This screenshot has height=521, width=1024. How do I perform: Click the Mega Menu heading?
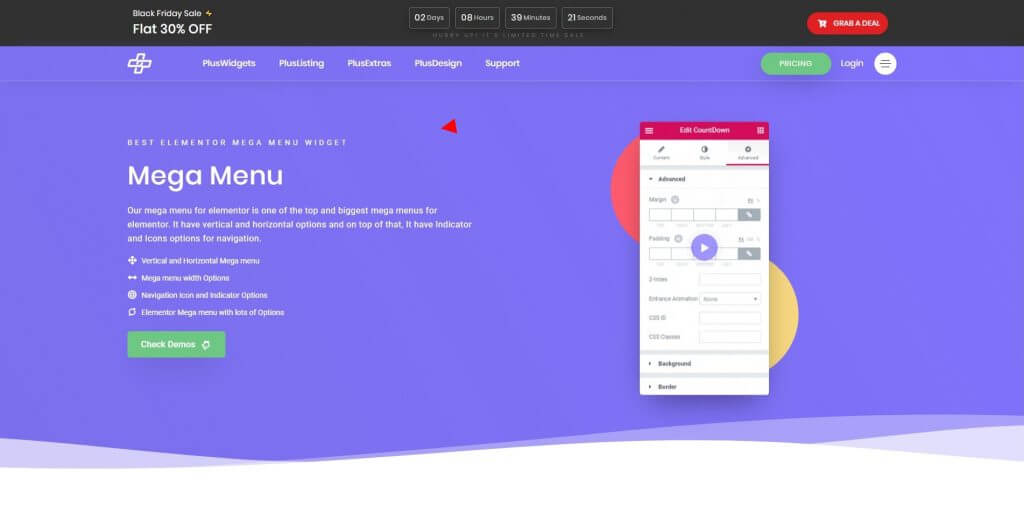coord(205,176)
